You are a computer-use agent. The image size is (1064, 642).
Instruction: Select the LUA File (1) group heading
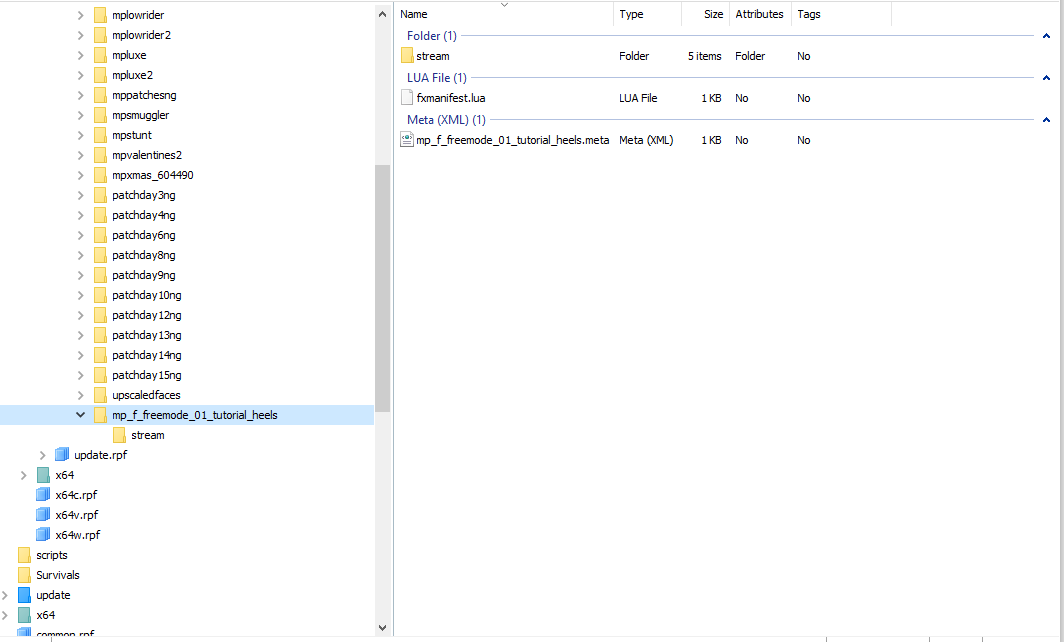point(437,78)
